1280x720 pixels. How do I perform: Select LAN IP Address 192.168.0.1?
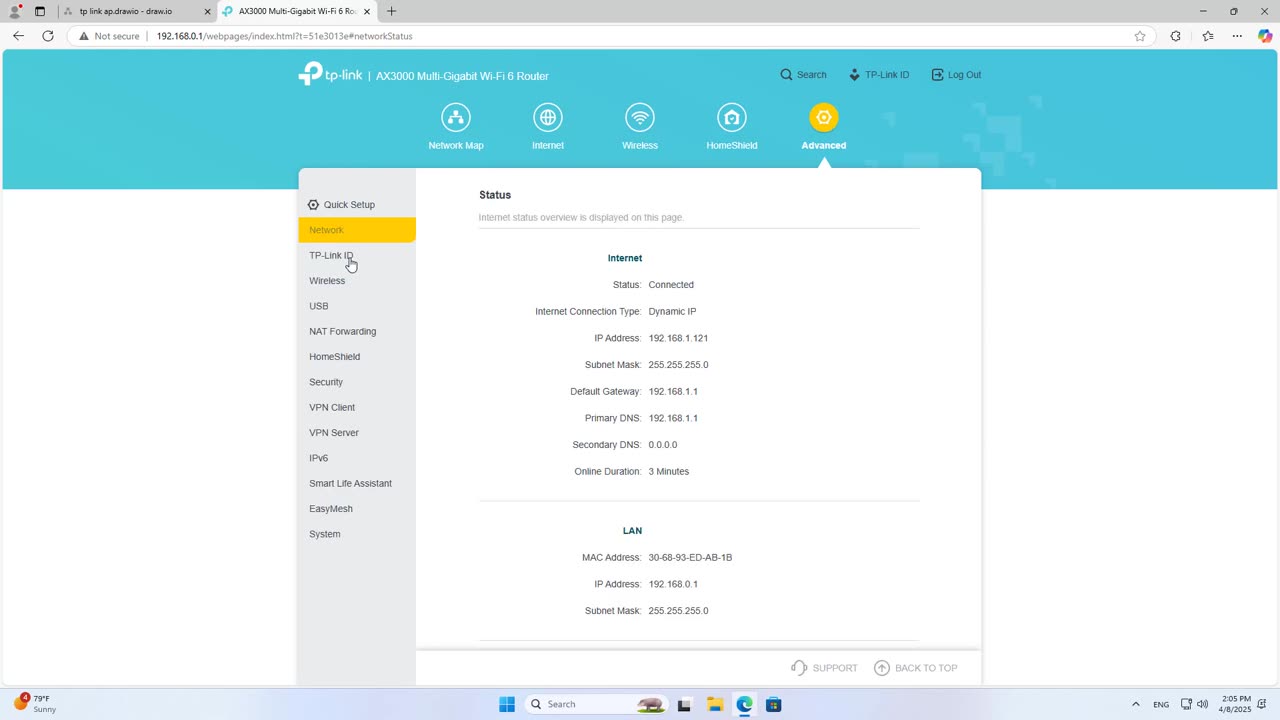[673, 584]
